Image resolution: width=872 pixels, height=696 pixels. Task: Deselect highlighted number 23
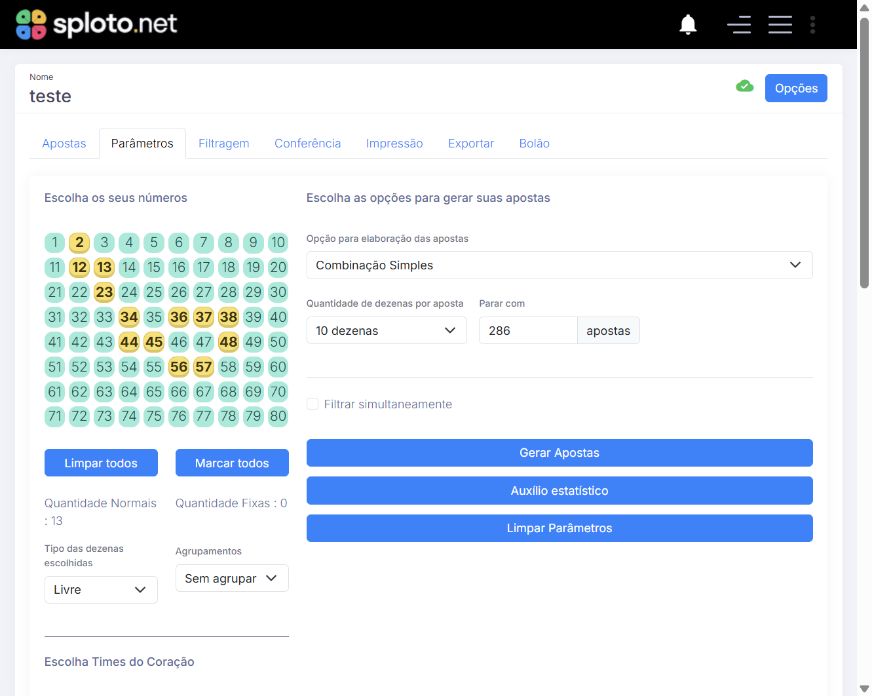click(x=104, y=292)
